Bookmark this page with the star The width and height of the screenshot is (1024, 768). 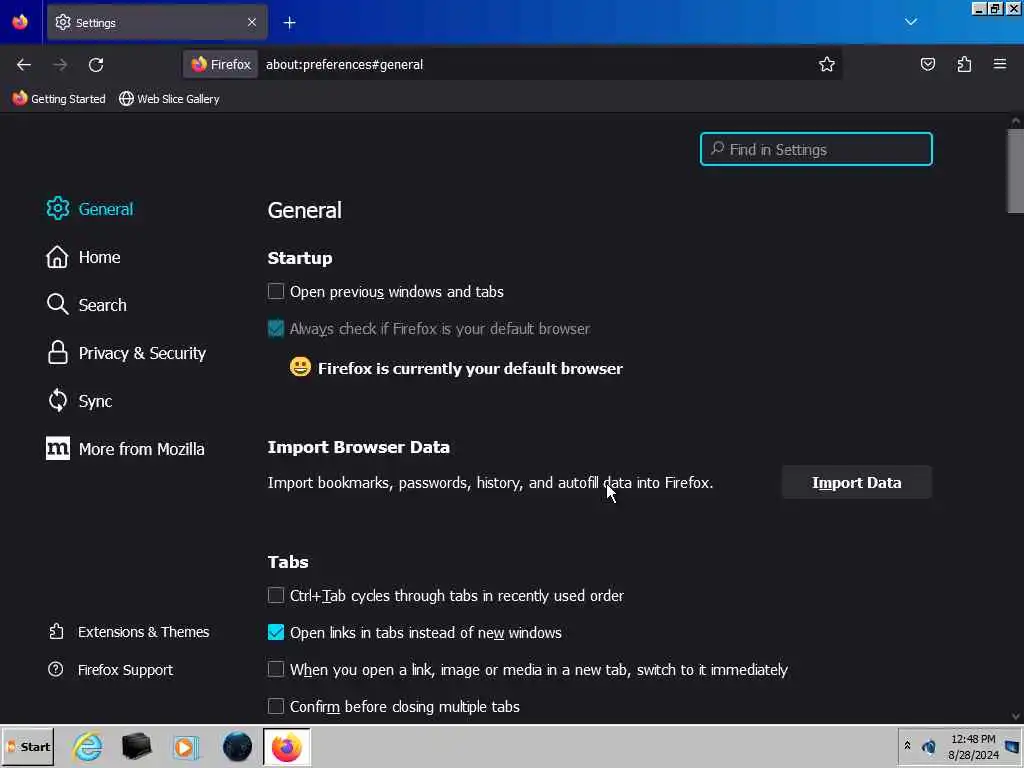click(x=827, y=64)
